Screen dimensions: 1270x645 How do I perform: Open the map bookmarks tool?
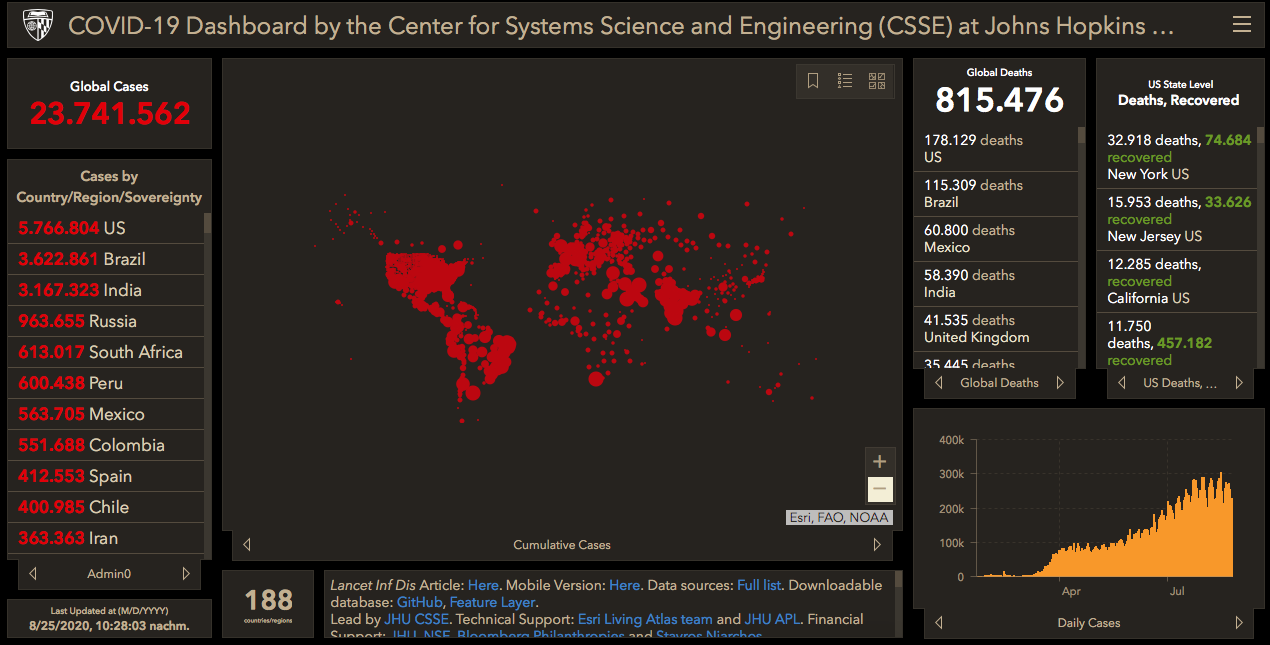click(813, 81)
